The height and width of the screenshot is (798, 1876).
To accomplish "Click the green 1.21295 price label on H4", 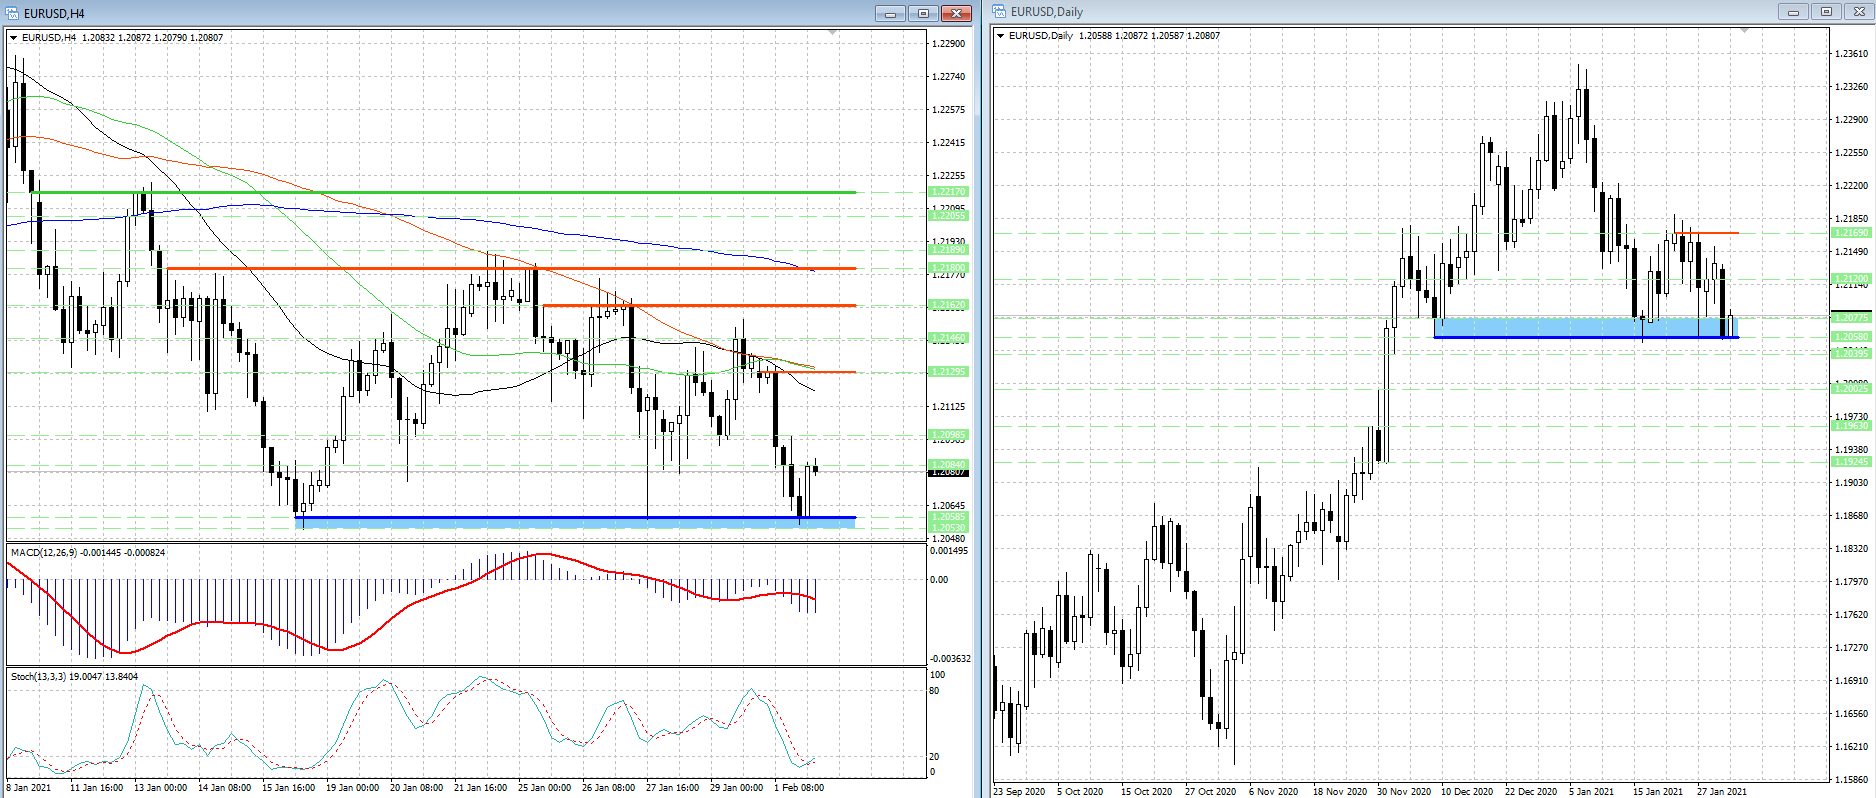I will (948, 372).
